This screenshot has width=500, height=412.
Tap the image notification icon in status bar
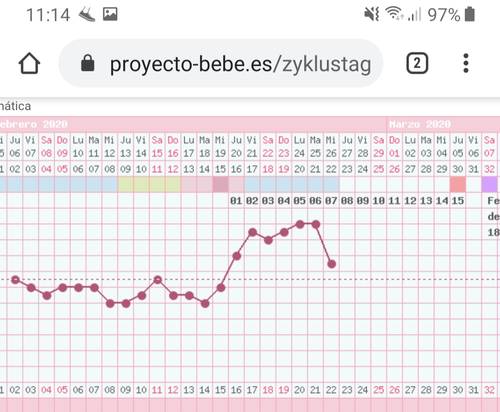point(110,14)
